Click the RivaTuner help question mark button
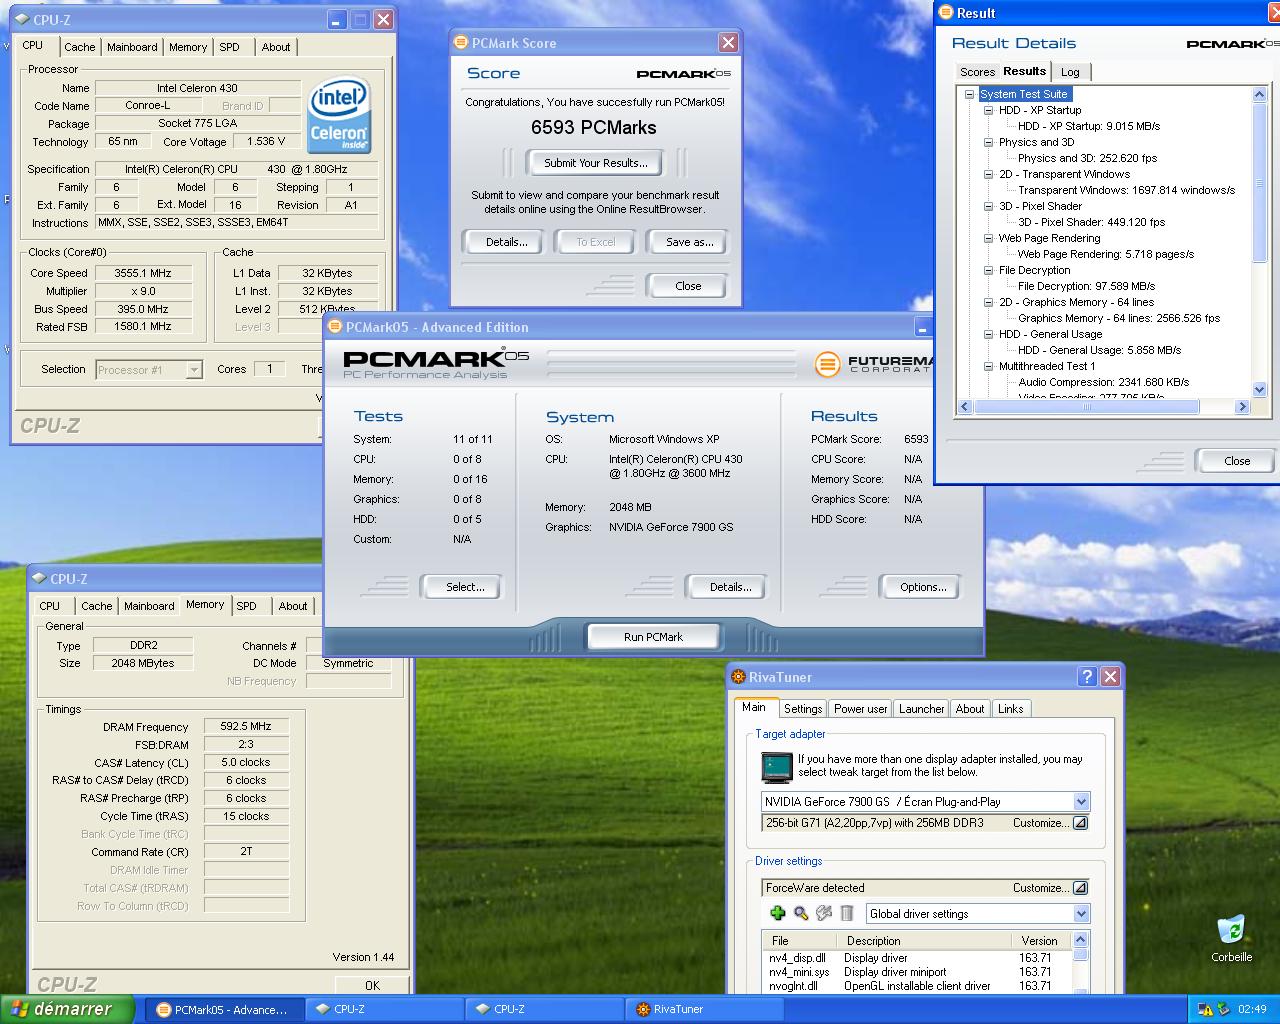This screenshot has height=1024, width=1280. coord(1087,677)
